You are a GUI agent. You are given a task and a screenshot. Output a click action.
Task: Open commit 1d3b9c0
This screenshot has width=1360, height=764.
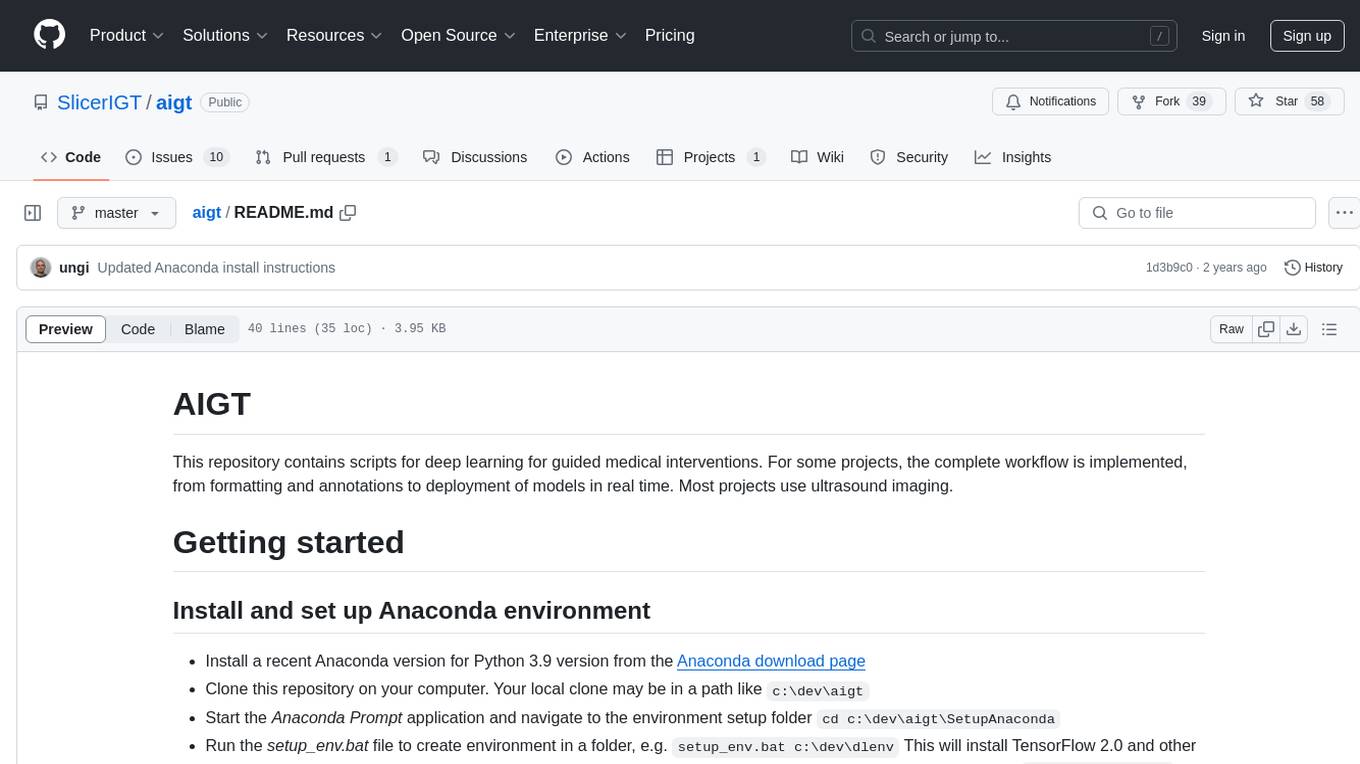(x=1169, y=268)
